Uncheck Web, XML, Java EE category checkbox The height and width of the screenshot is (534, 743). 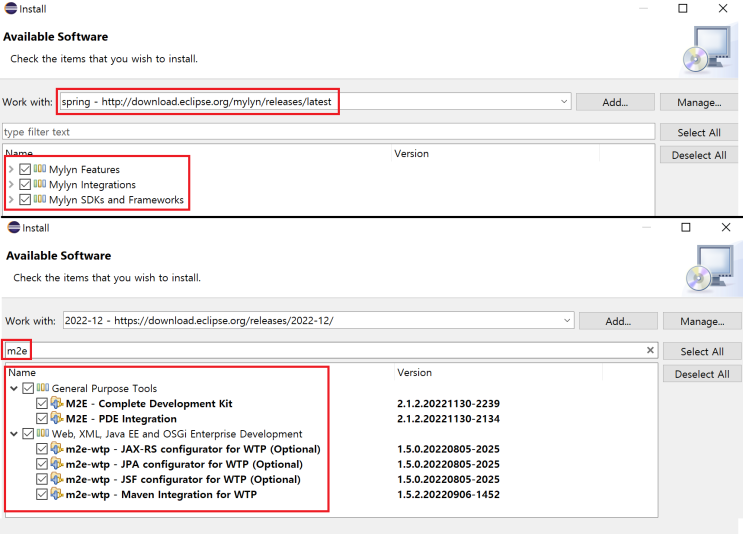[28, 434]
